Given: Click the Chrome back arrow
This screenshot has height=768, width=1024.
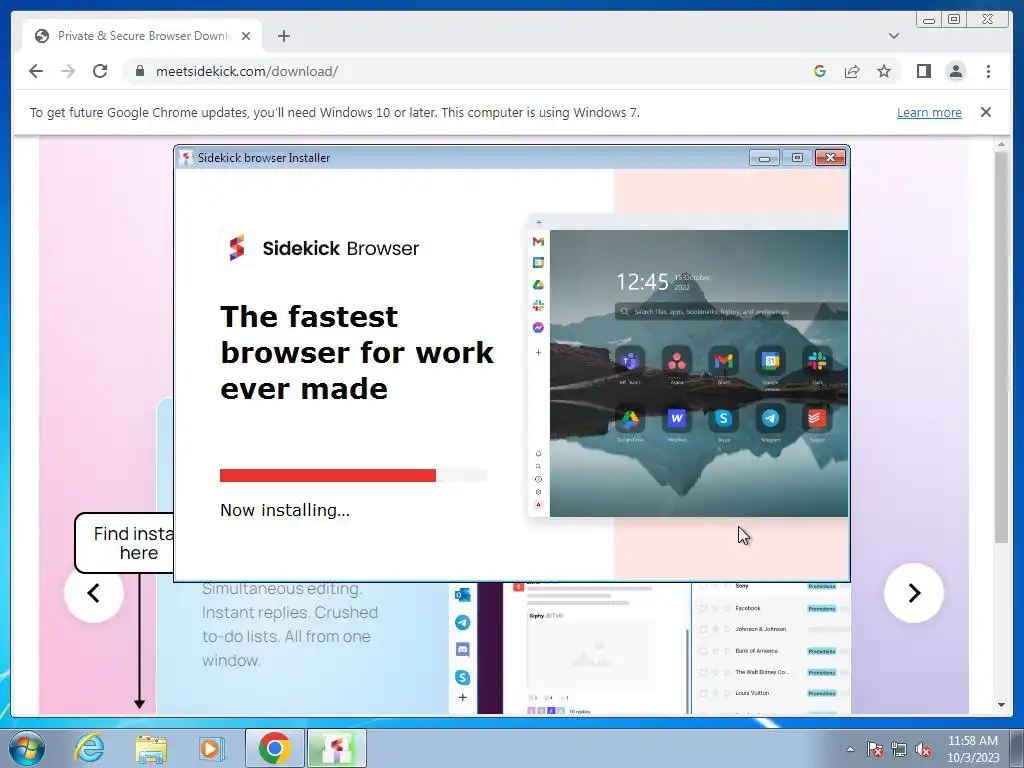Looking at the screenshot, I should [x=36, y=71].
